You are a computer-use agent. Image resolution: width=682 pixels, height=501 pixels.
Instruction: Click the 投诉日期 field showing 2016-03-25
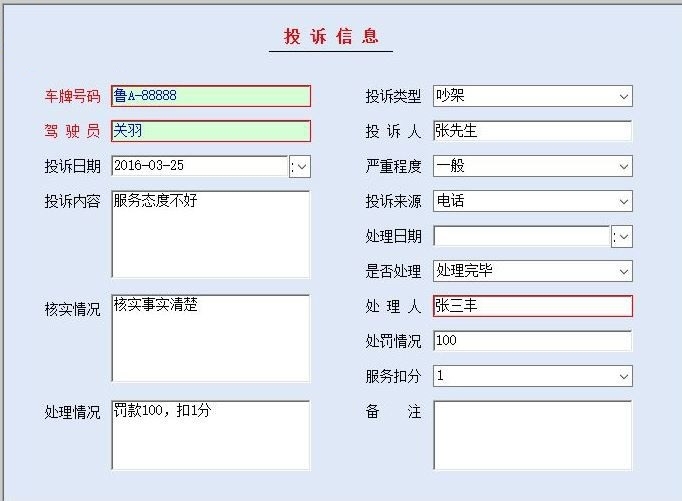pyautogui.click(x=200, y=166)
